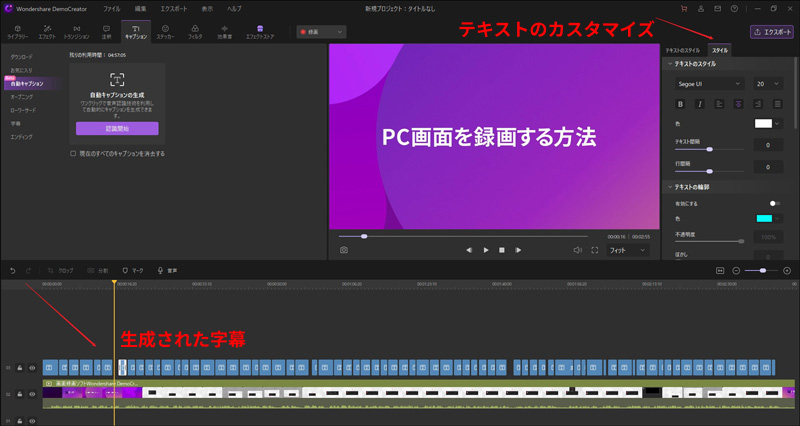Open the cyan outline color dropdown arrow

777,218
